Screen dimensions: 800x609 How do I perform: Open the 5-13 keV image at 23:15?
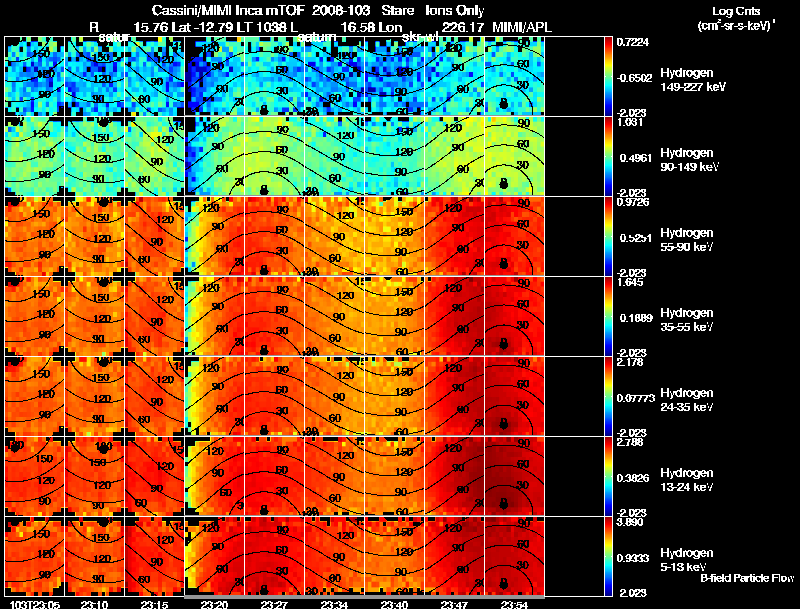[154, 556]
